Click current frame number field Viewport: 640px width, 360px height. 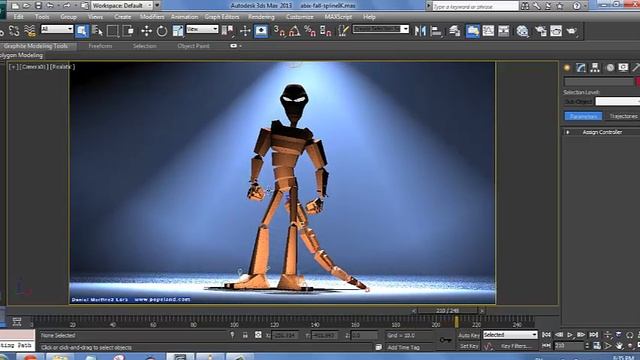coord(569,346)
